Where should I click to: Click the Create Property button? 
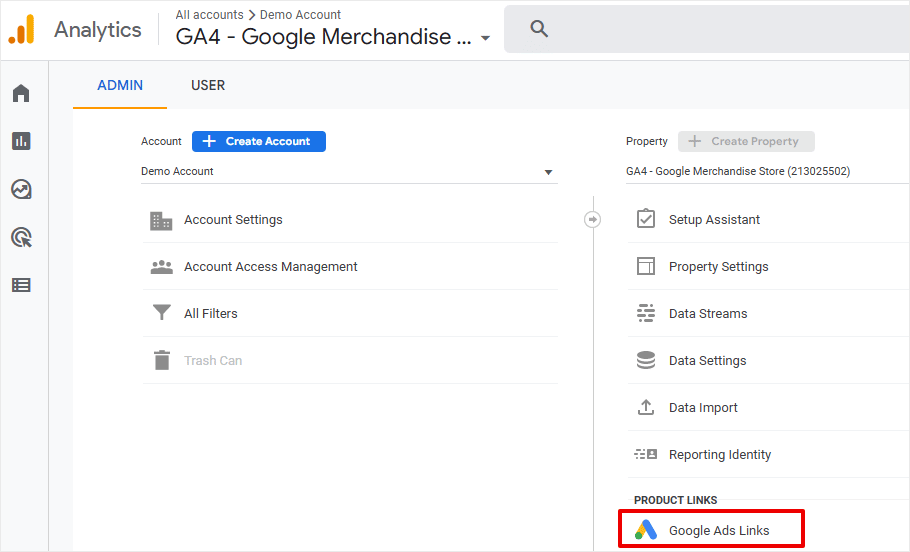tap(746, 141)
